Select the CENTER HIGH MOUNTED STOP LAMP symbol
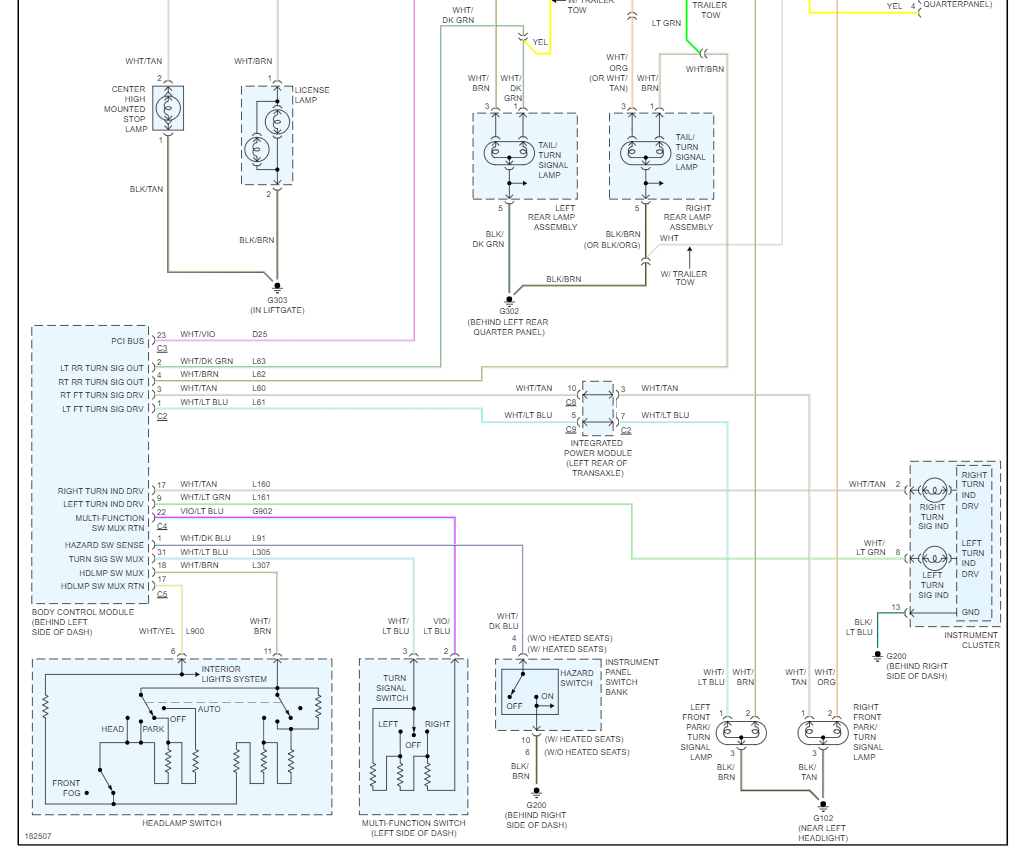1013x850 pixels. pos(168,108)
